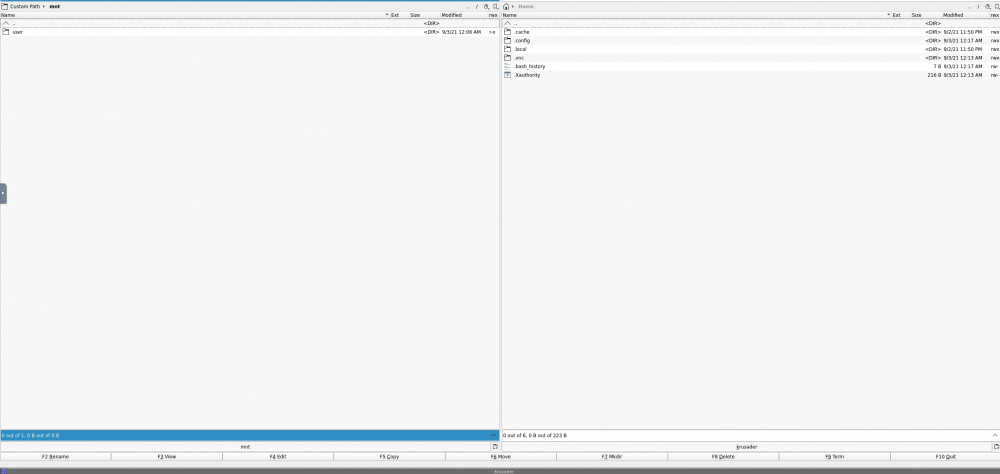Click new-tab icon beside the 'krusader' tab
The height and width of the screenshot is (474, 1000).
[997, 447]
